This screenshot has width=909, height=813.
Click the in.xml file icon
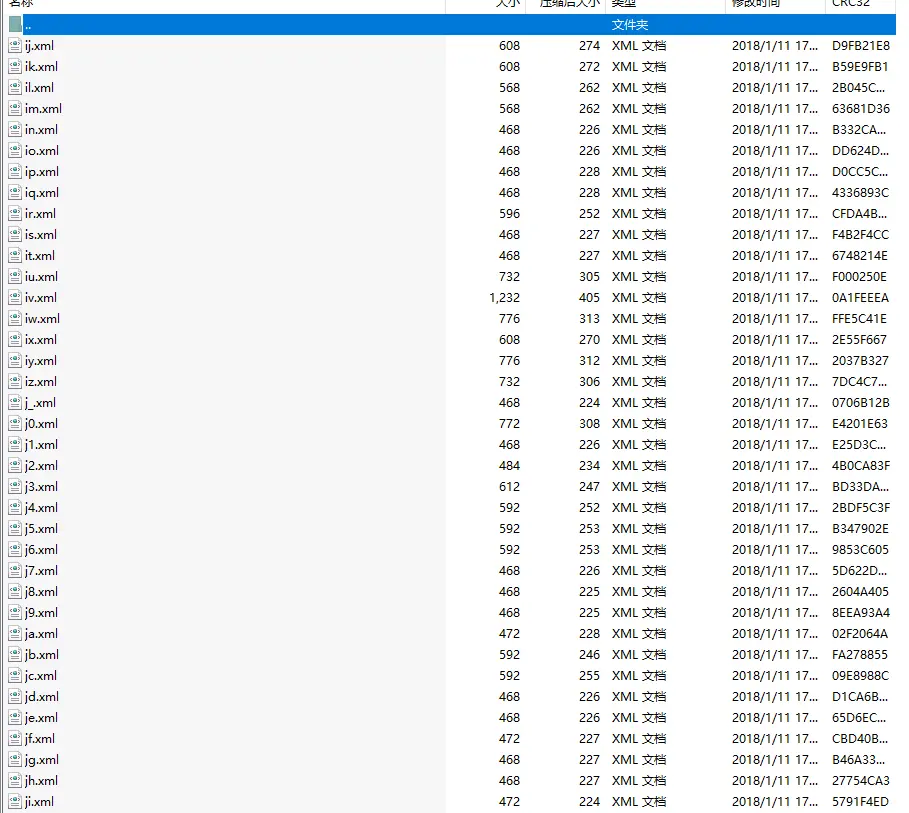pyautogui.click(x=15, y=130)
